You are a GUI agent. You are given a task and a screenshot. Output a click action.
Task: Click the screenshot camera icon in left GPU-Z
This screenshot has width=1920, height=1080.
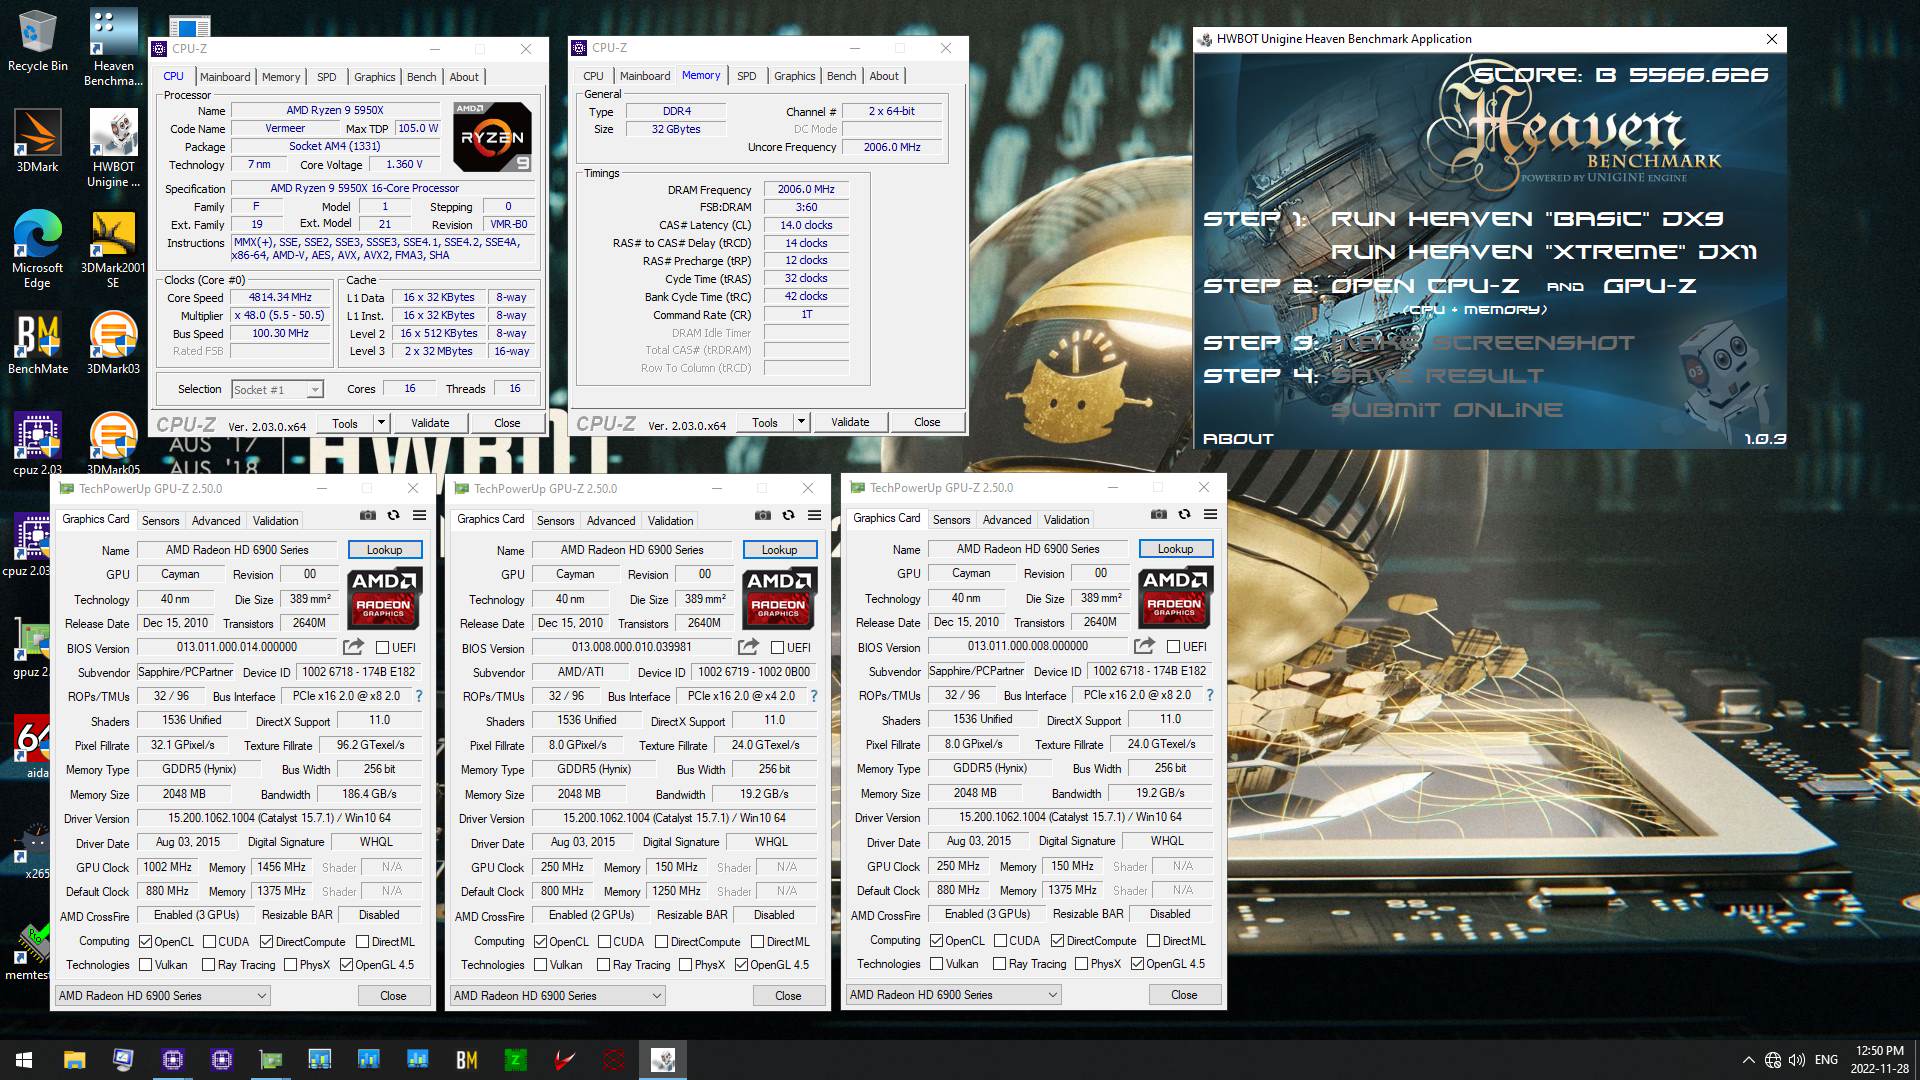pos(368,515)
